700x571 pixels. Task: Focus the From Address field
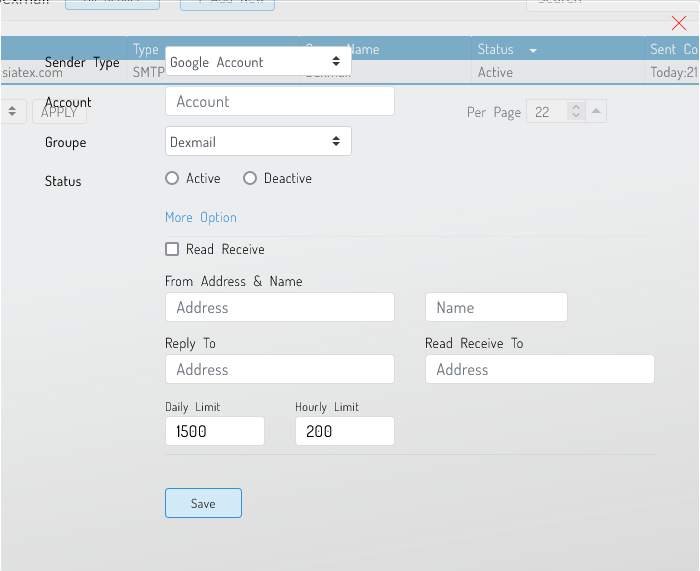(x=280, y=308)
